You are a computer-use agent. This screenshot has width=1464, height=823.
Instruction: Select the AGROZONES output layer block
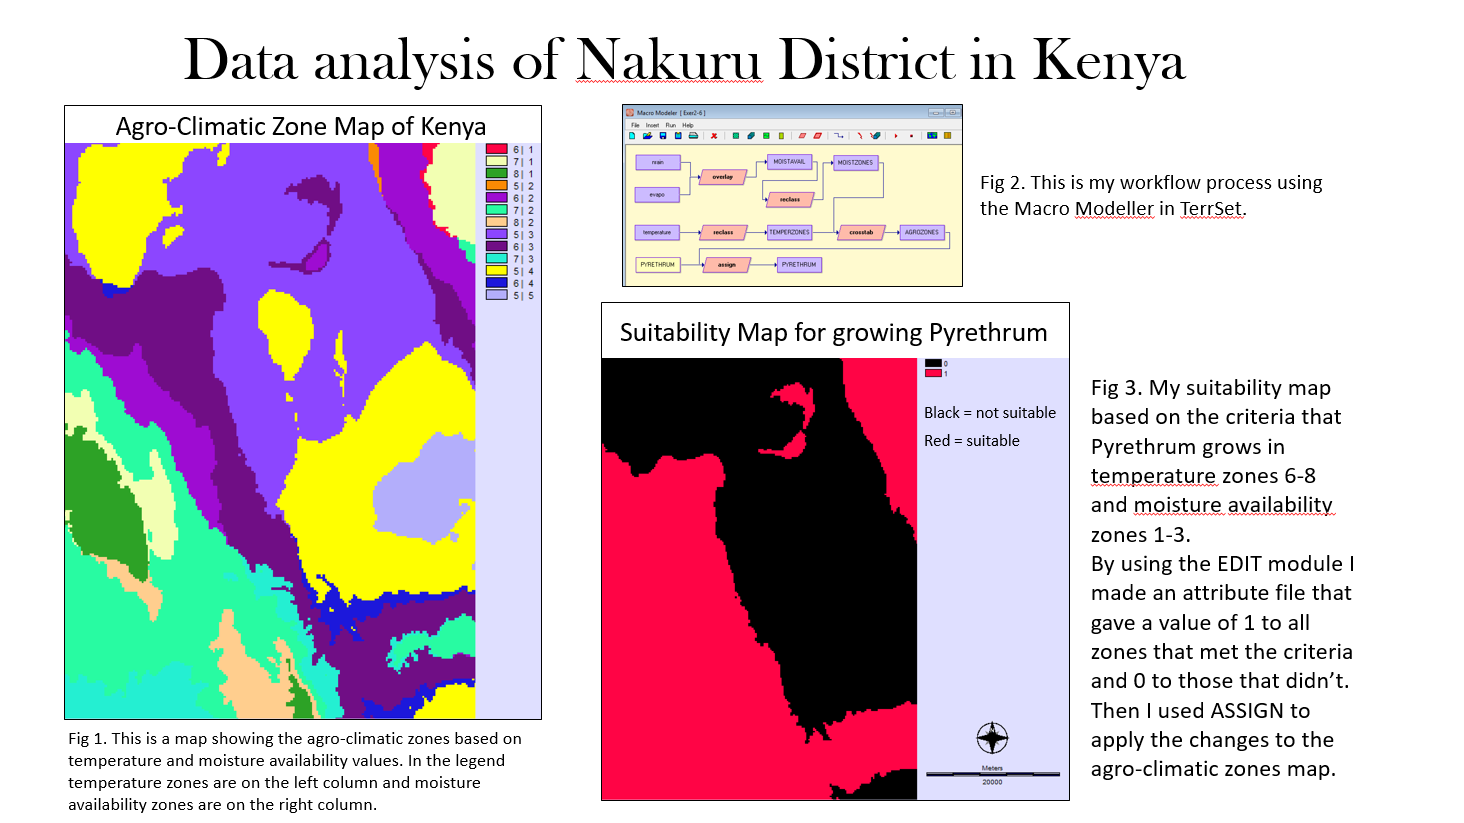921,232
